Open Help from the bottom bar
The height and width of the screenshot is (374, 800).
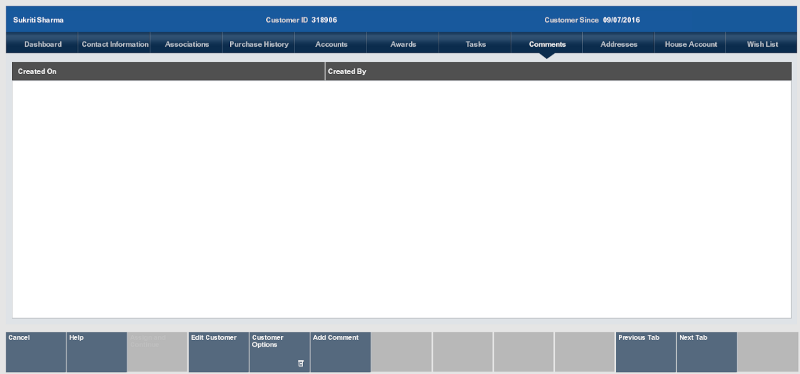[97, 352]
